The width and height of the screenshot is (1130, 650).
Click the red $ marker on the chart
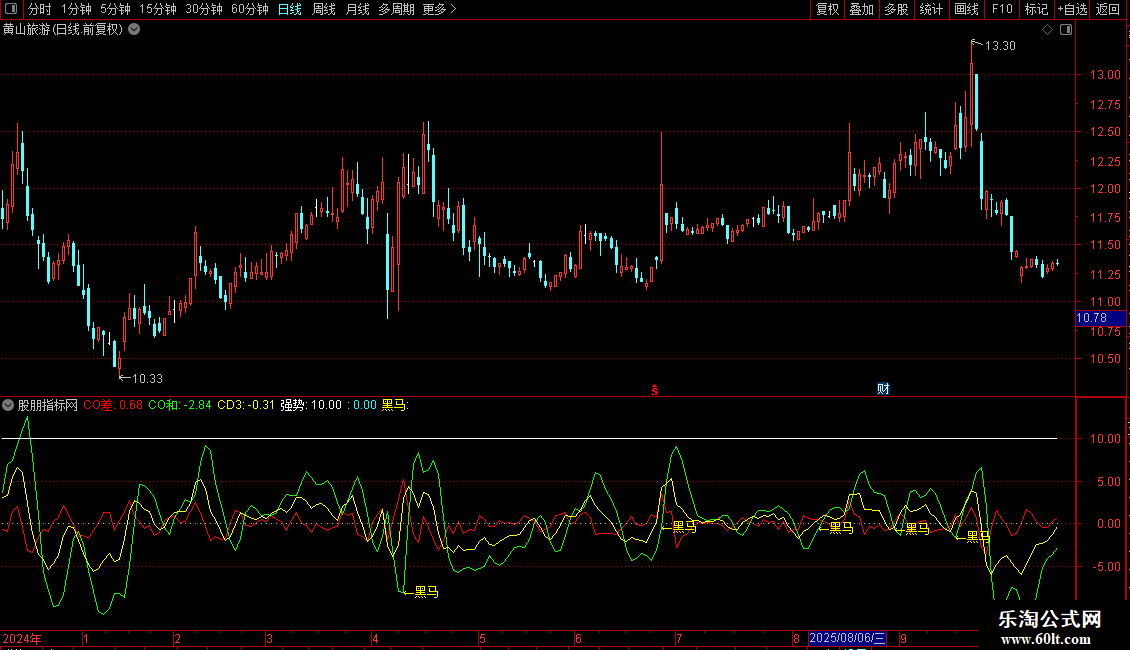[655, 389]
